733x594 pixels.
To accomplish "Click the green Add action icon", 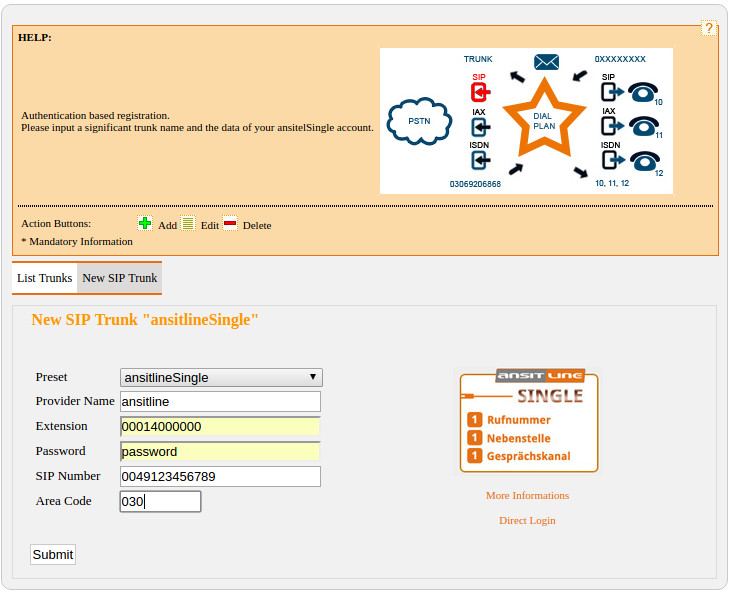I will pyautogui.click(x=145, y=224).
